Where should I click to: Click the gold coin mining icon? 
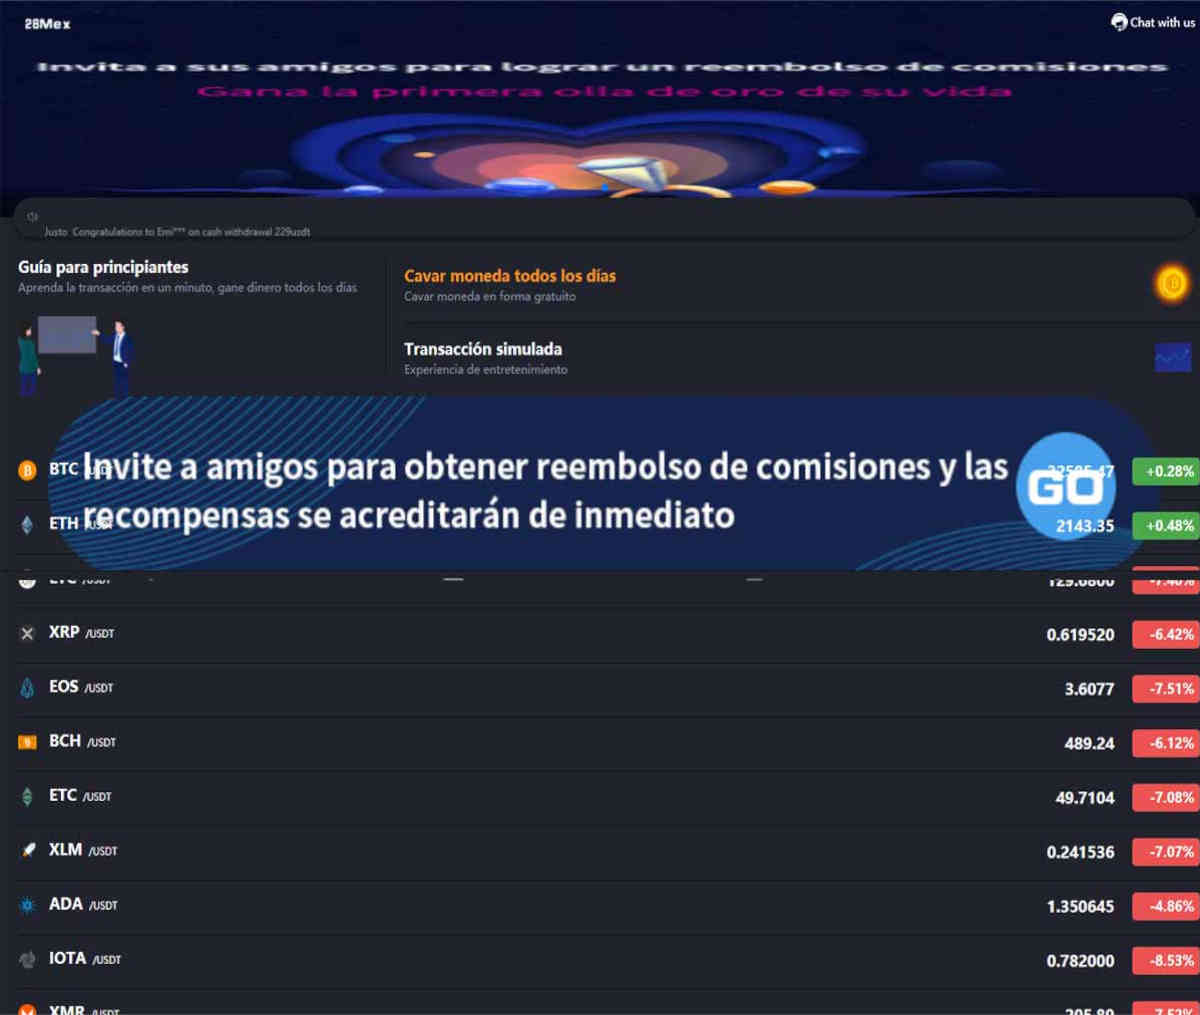(1172, 283)
